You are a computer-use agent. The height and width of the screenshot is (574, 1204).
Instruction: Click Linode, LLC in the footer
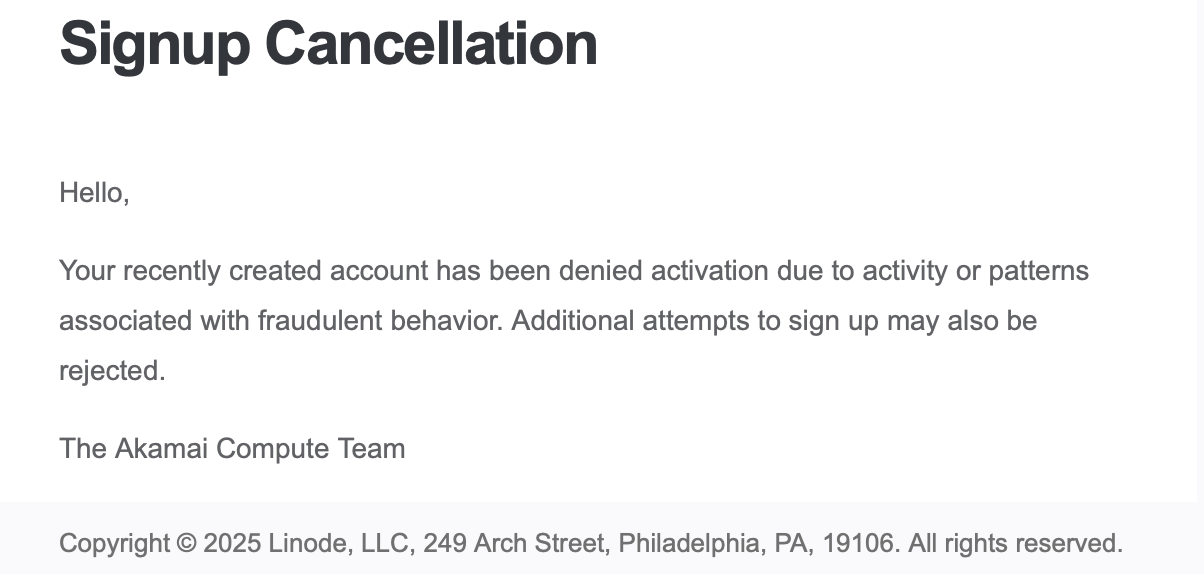[340, 544]
